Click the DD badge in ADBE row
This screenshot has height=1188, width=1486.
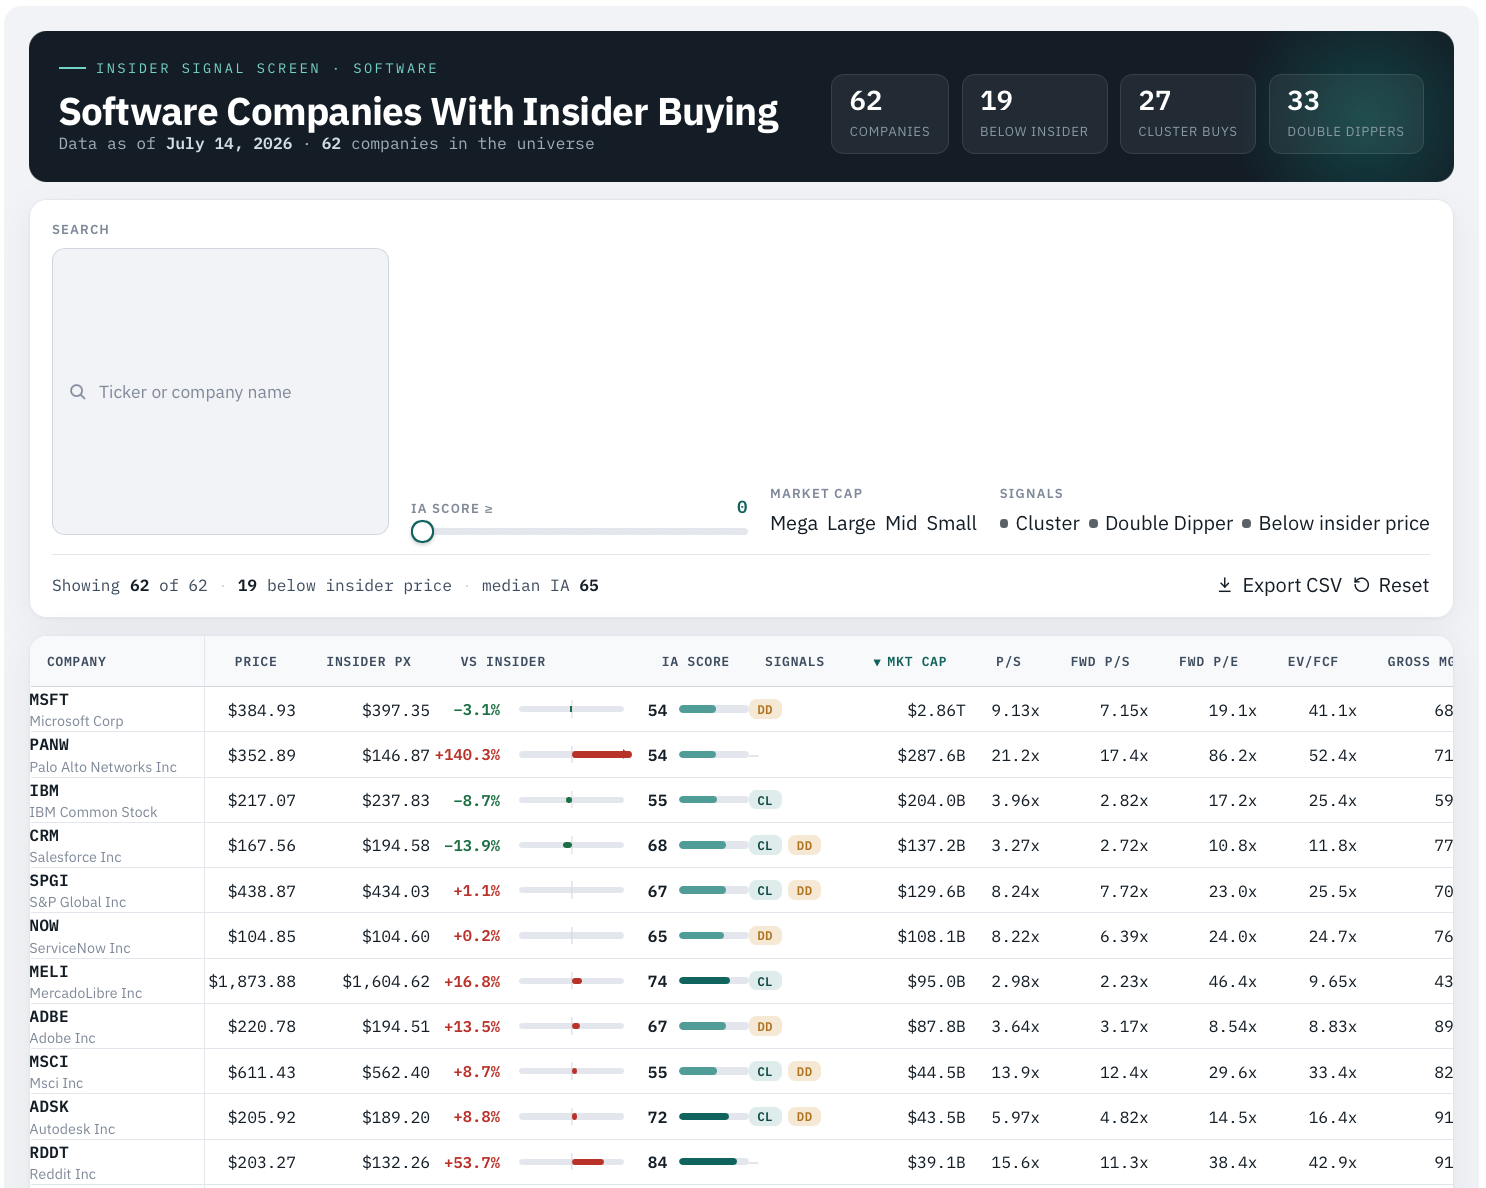click(x=765, y=1026)
